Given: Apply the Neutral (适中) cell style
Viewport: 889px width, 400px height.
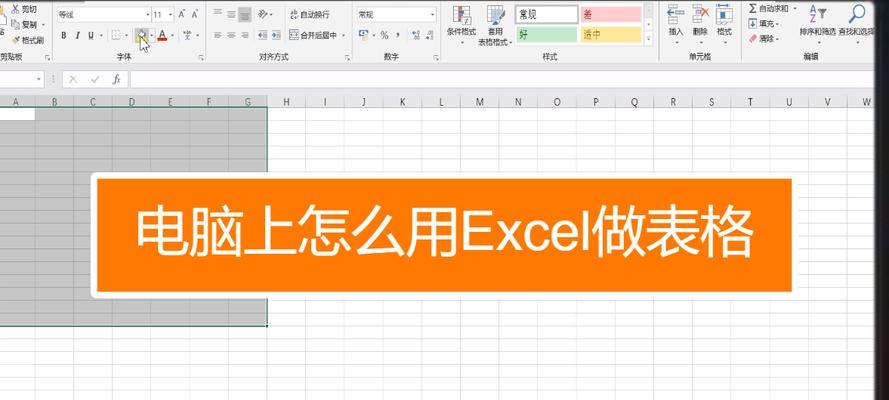Looking at the screenshot, I should click(x=611, y=35).
